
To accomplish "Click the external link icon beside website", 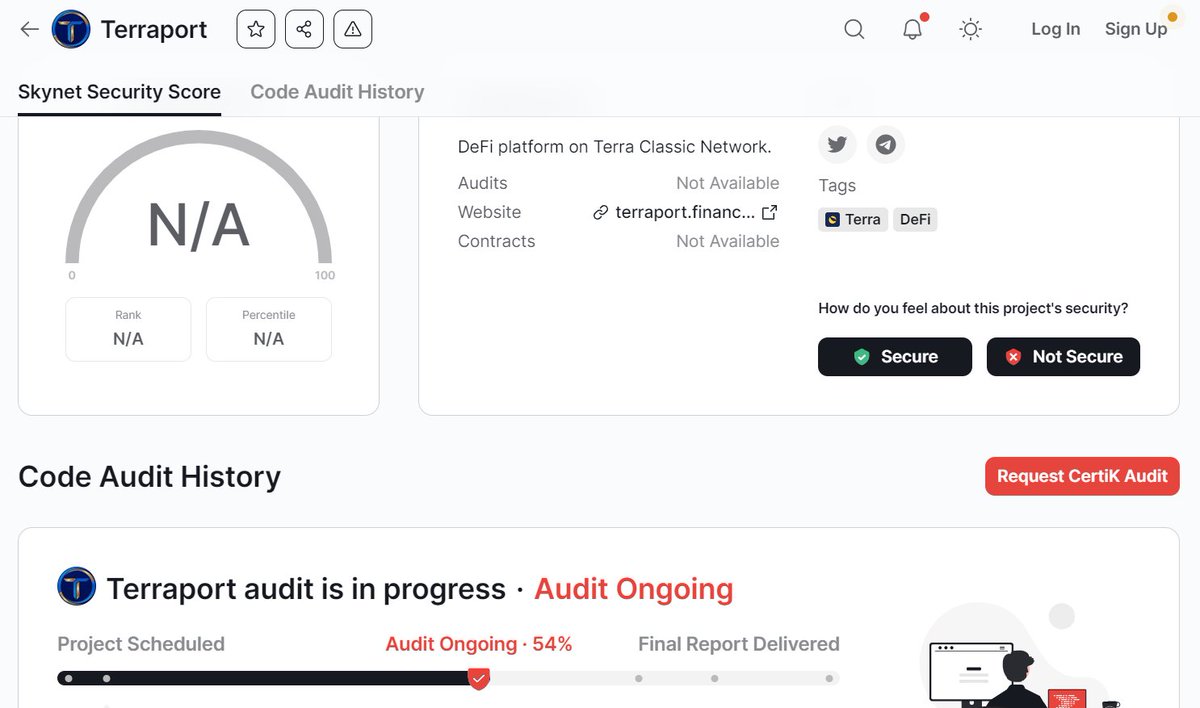I will [770, 212].
